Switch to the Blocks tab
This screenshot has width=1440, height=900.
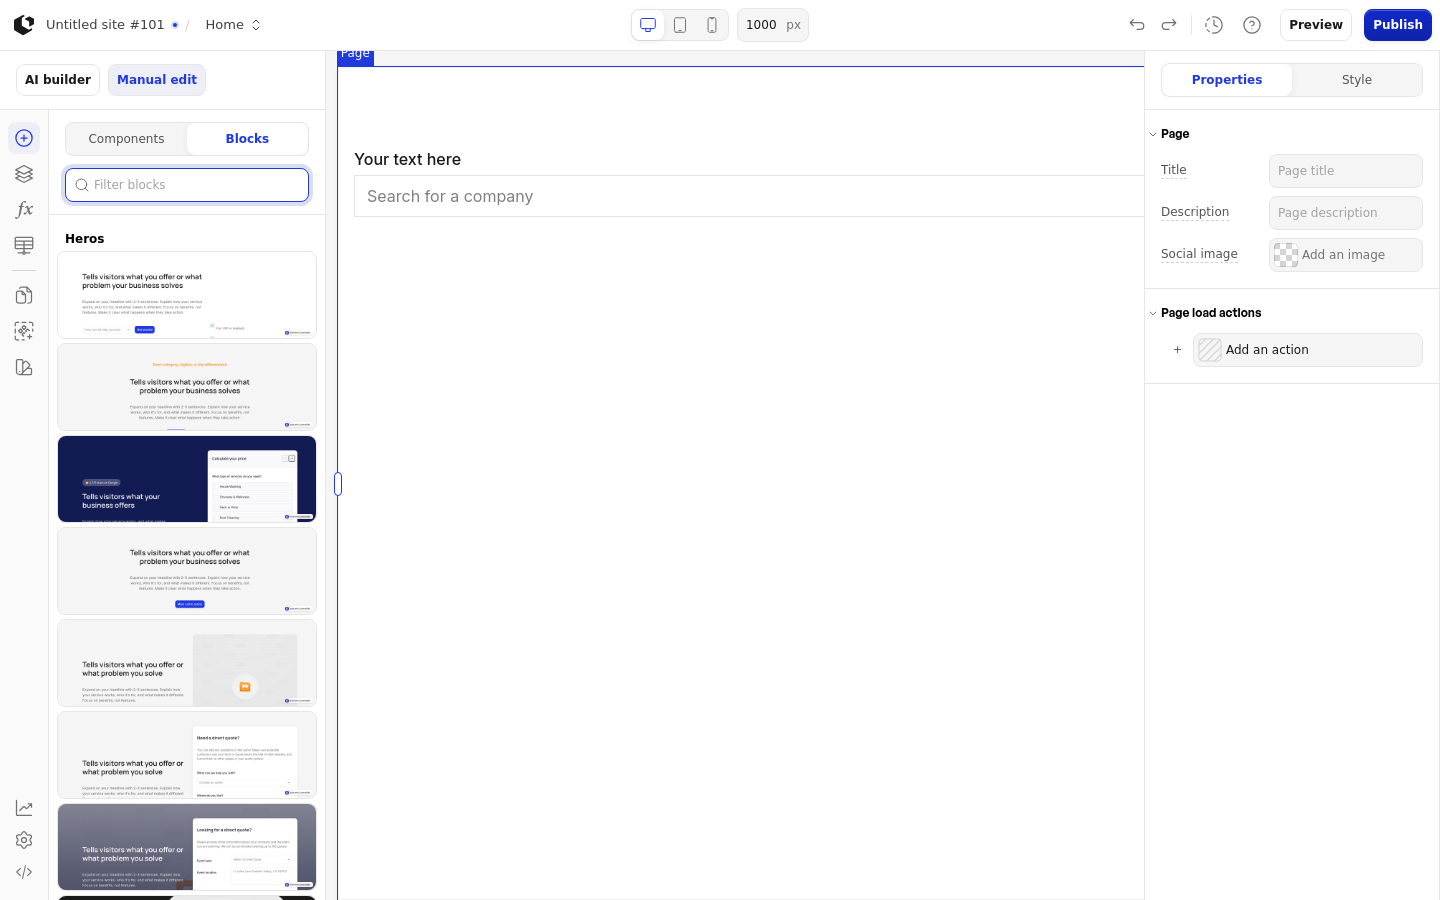(x=247, y=139)
